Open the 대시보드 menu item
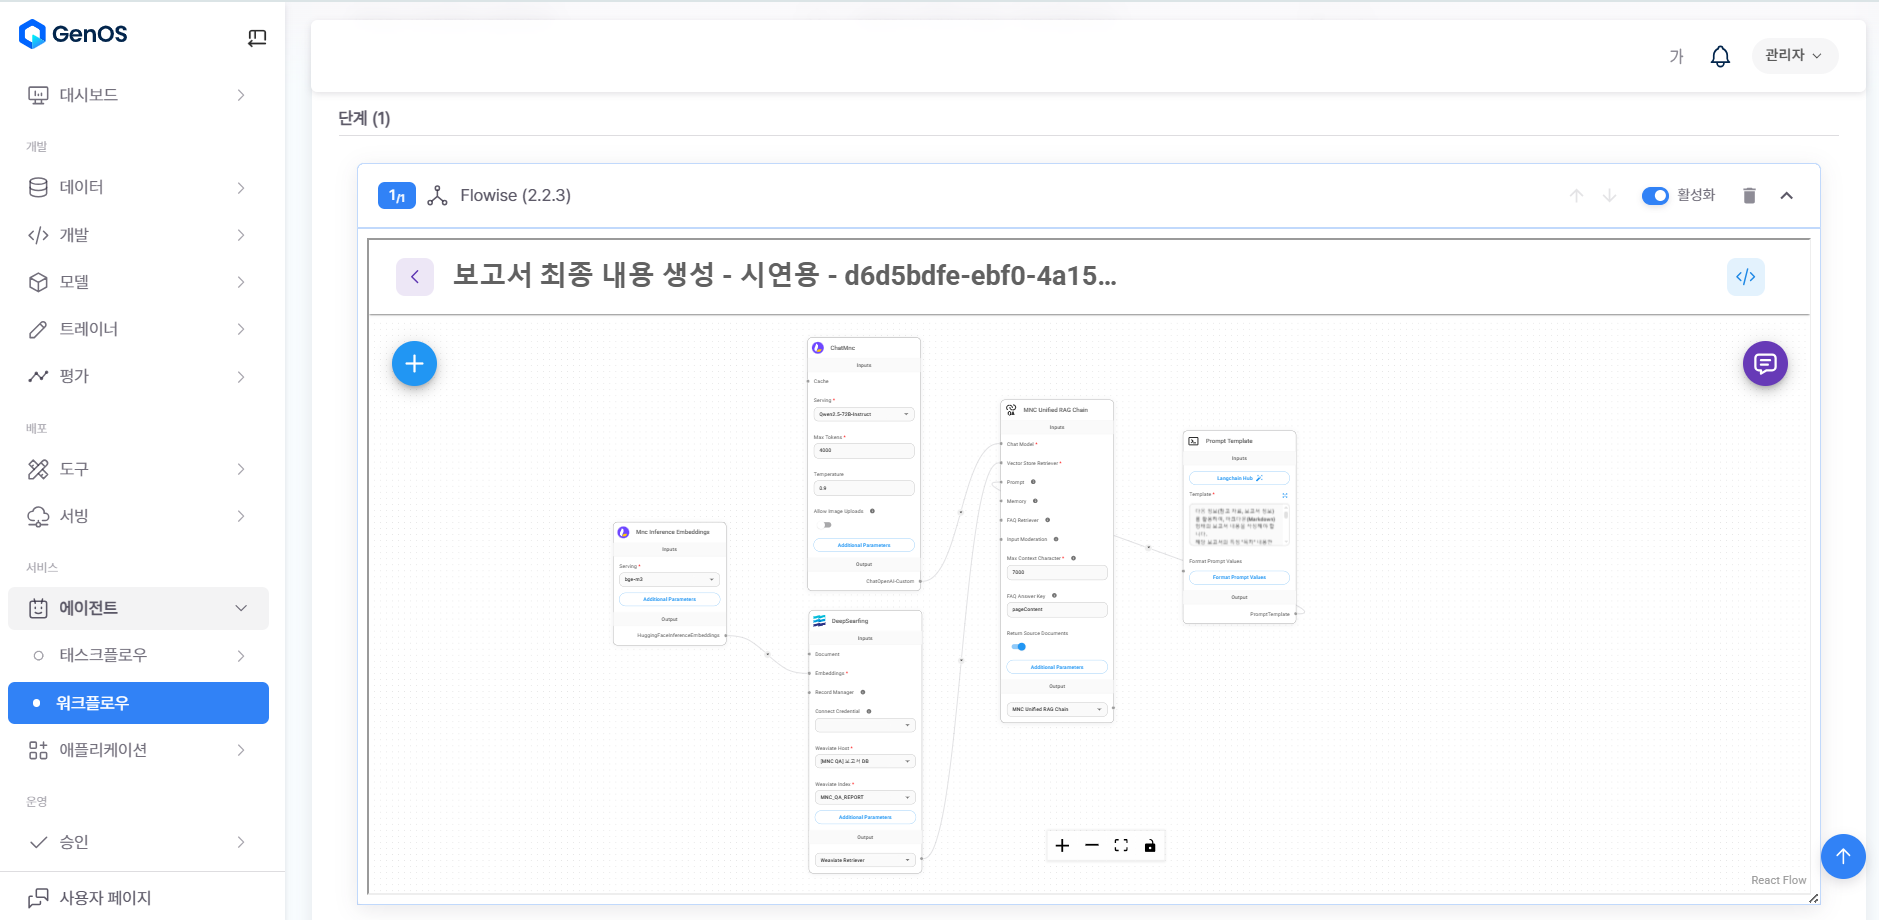The height and width of the screenshot is (920, 1879). pyautogui.click(x=138, y=95)
